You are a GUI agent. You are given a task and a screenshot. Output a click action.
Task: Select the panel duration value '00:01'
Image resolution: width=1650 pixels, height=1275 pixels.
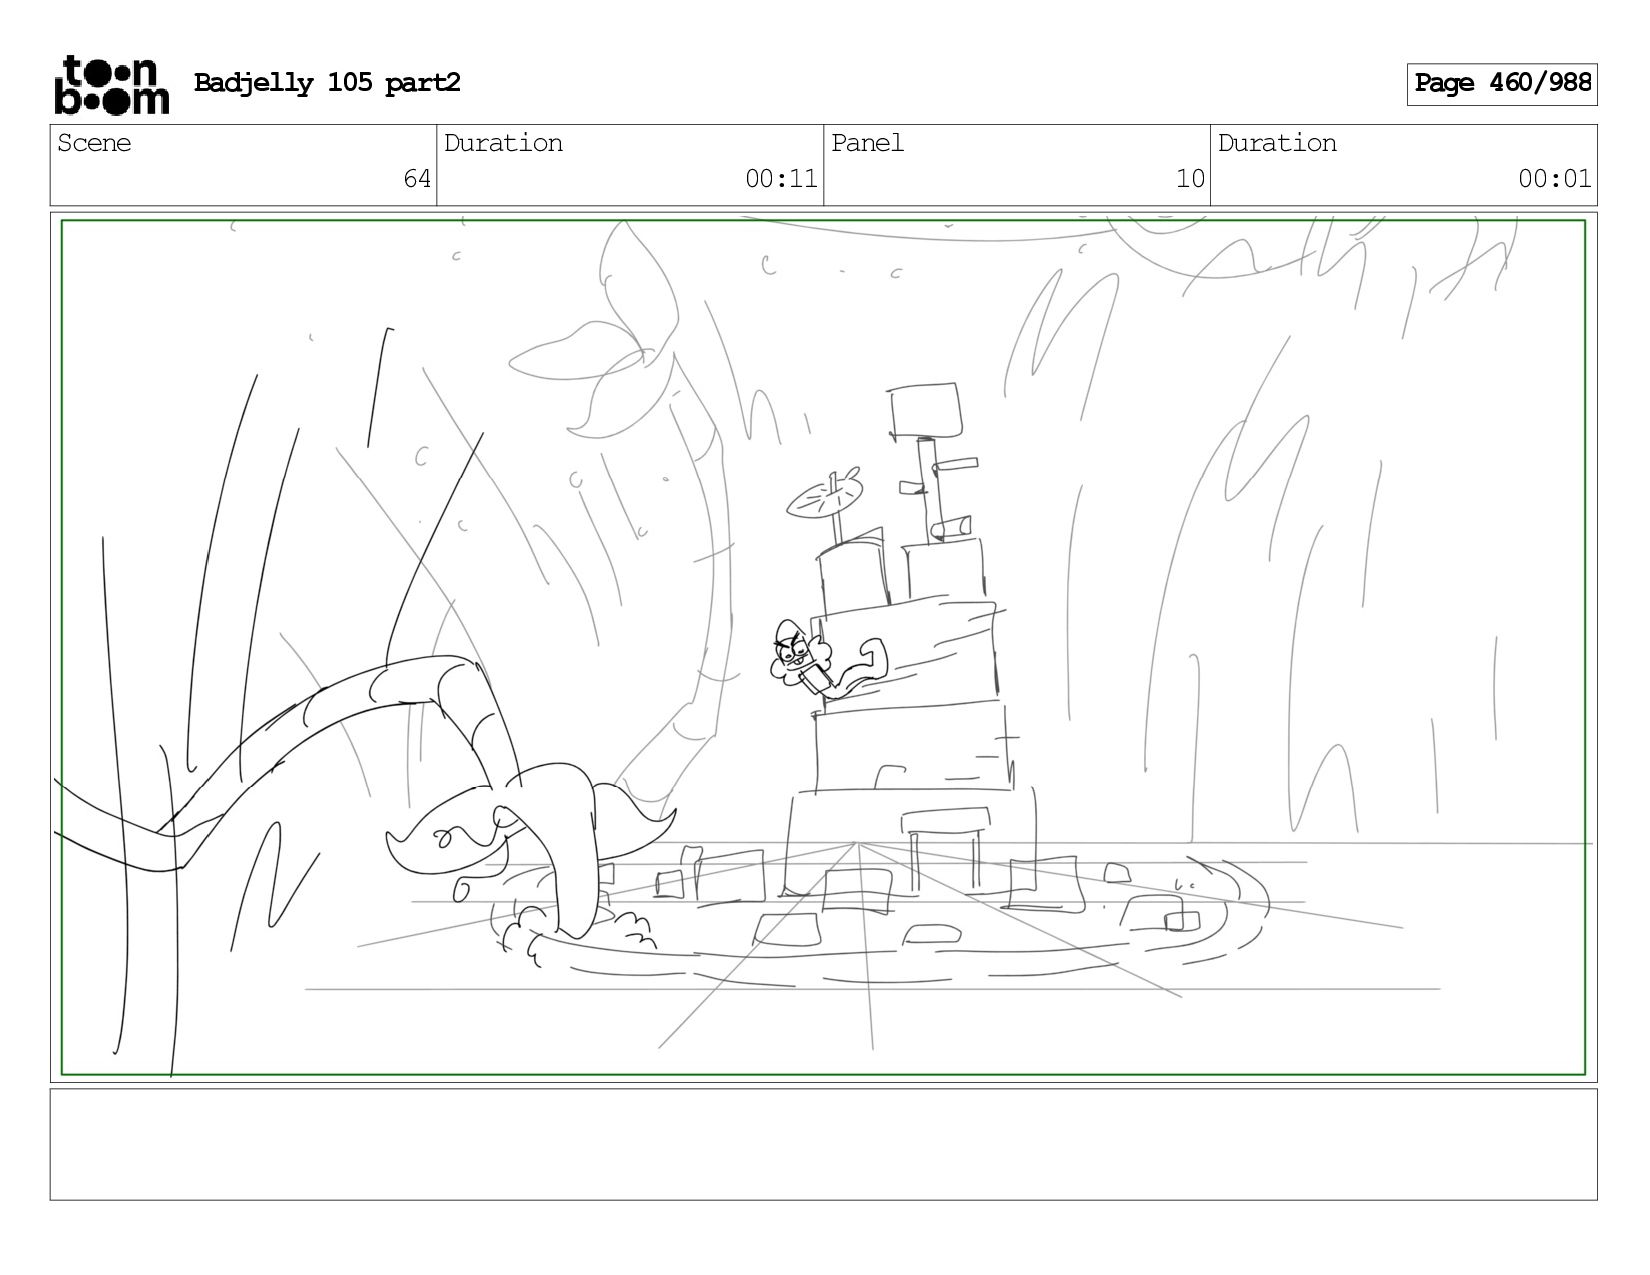tap(1554, 179)
